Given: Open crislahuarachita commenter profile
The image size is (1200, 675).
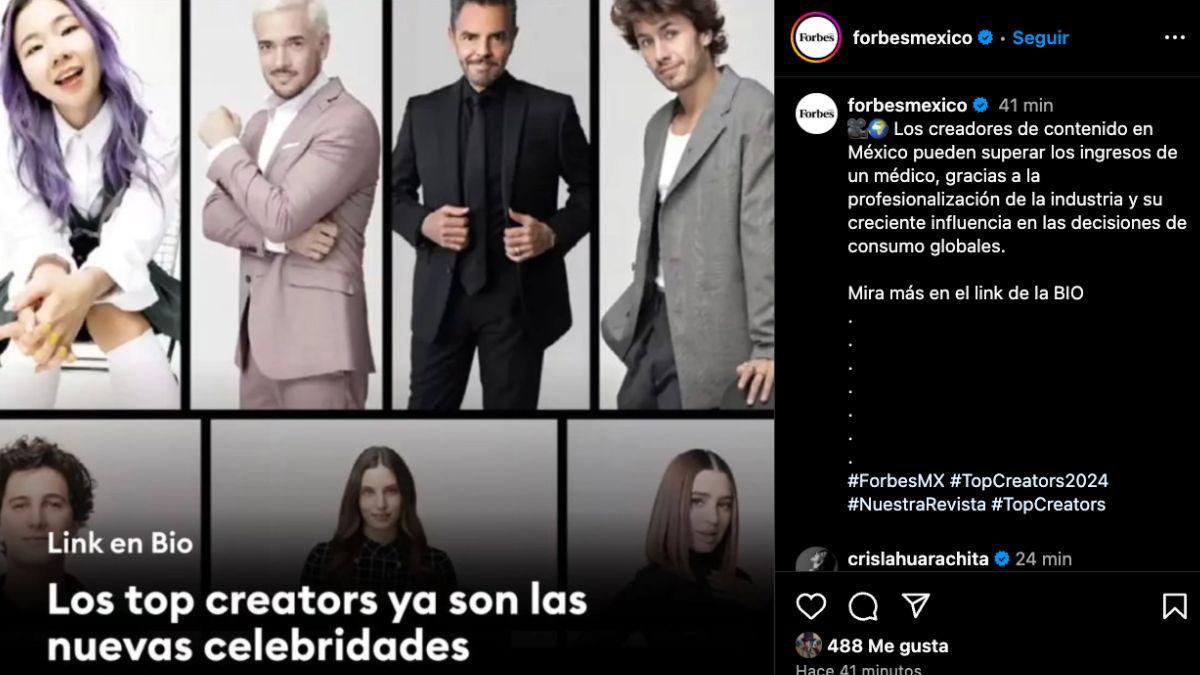Looking at the screenshot, I should click(918, 559).
